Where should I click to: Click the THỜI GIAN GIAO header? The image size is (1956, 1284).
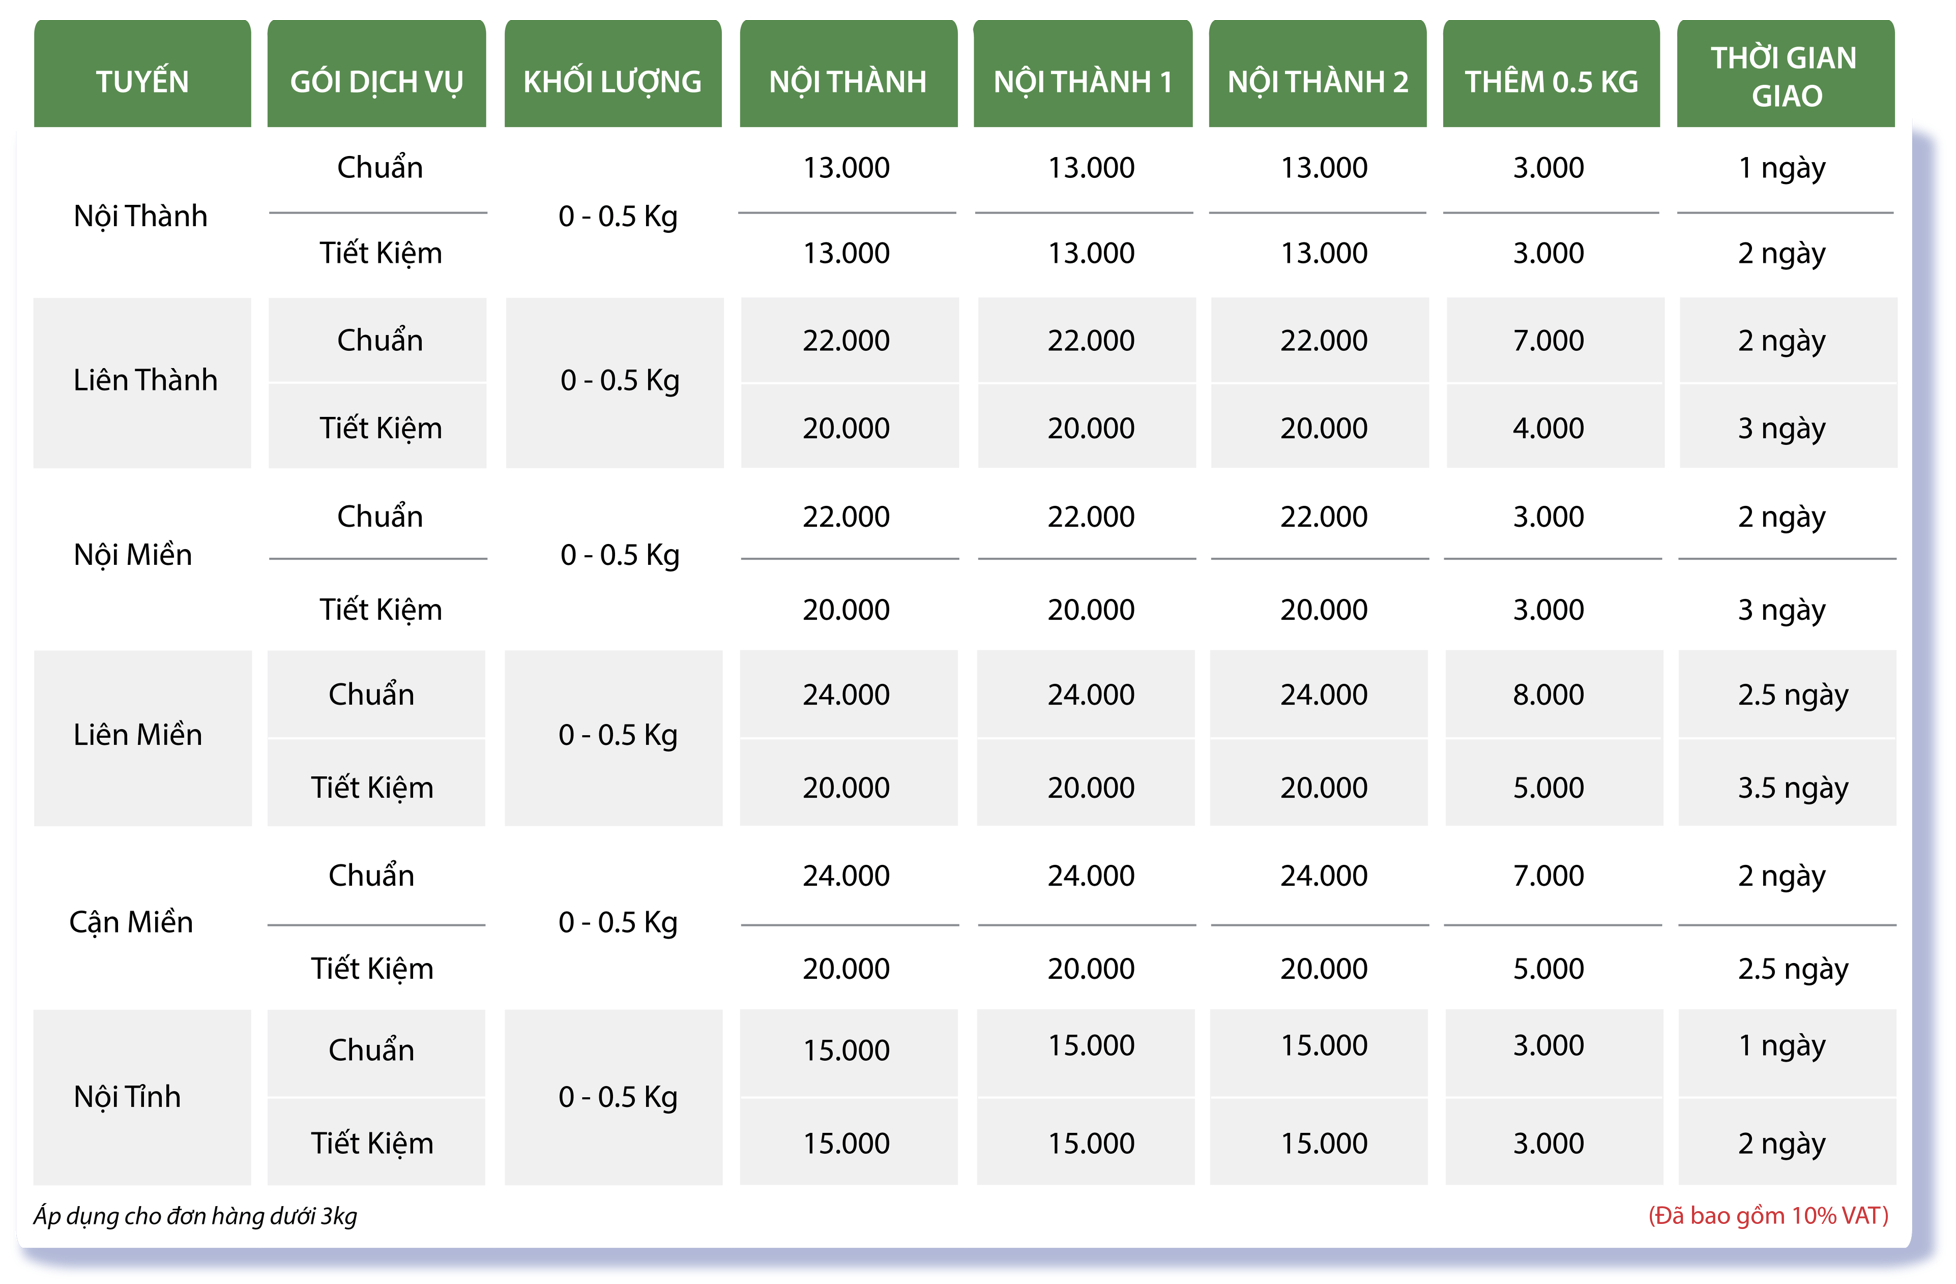click(x=1786, y=74)
